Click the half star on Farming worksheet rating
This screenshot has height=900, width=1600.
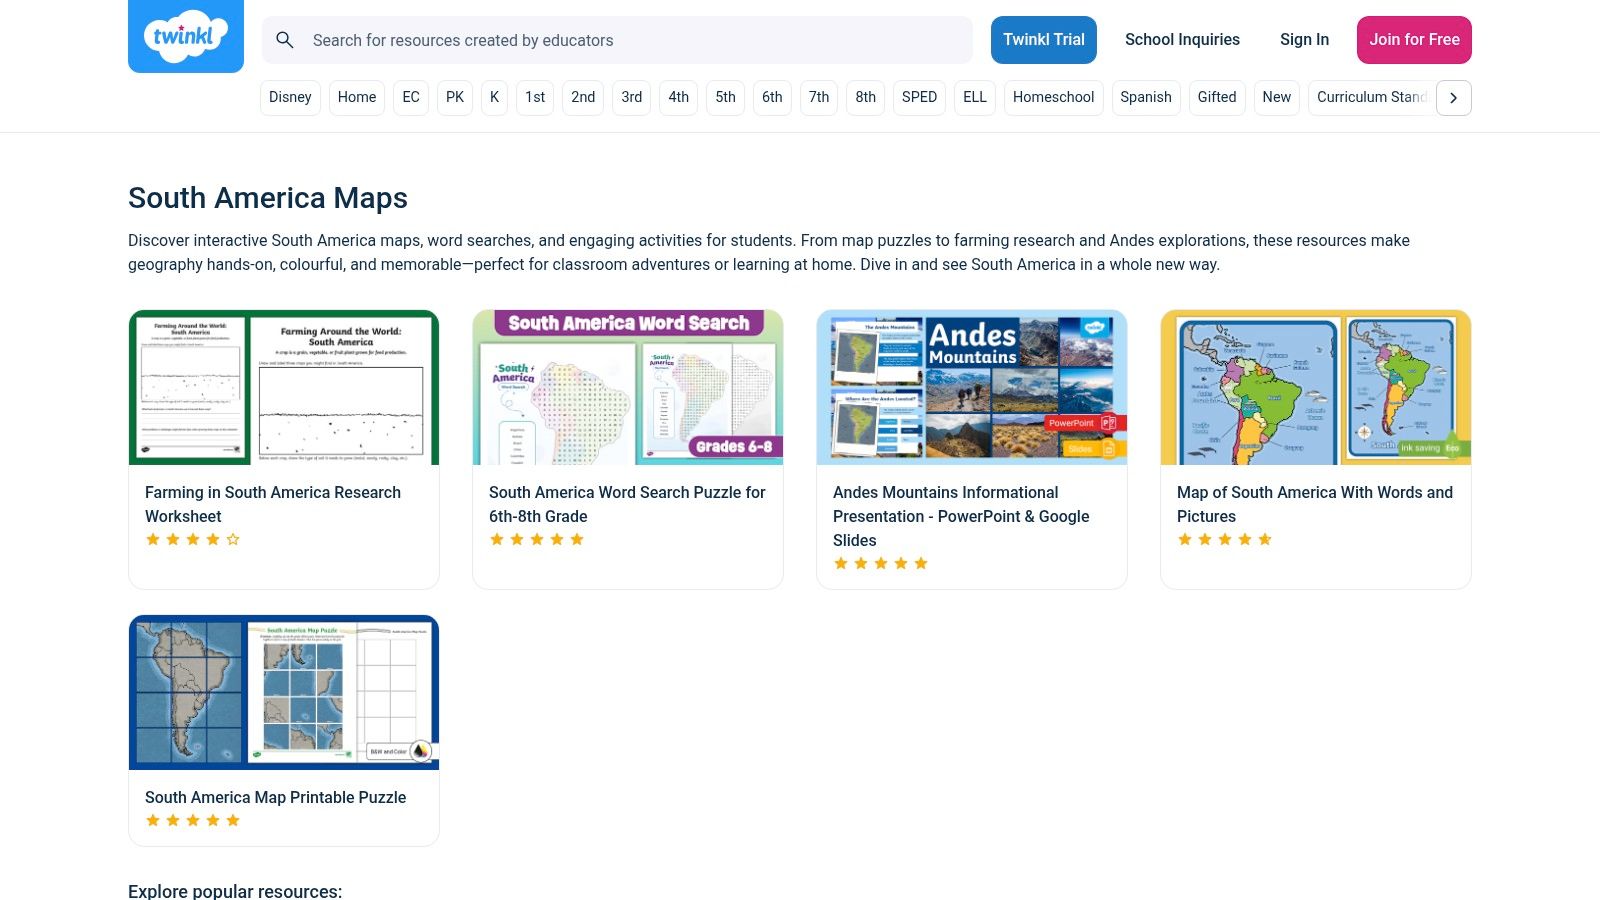point(233,539)
